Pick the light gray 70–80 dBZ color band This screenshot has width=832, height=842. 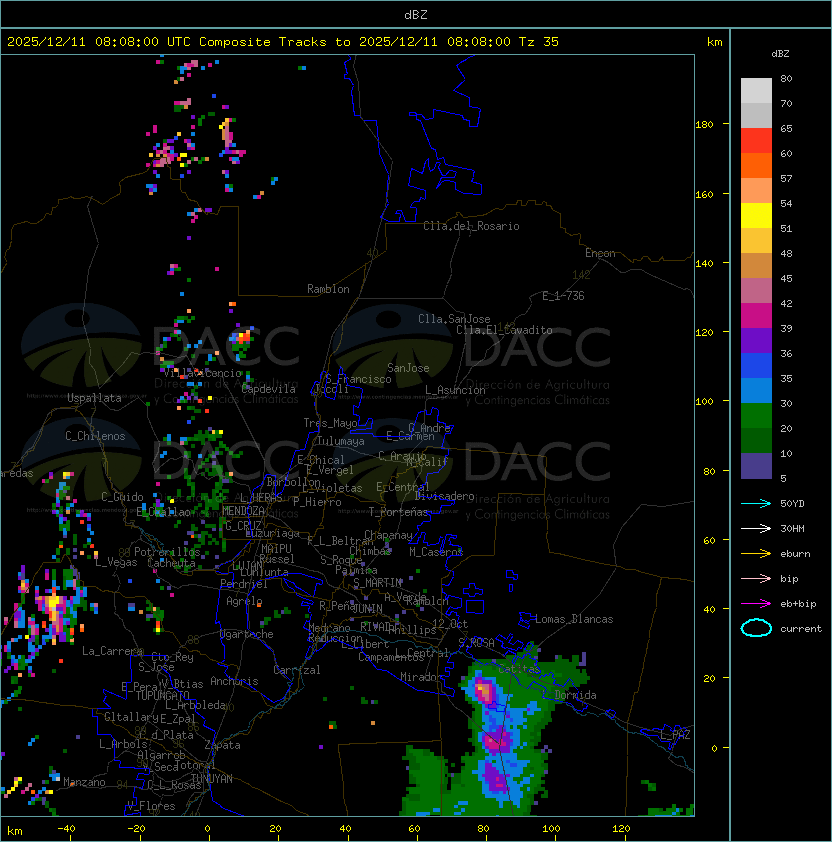756,91
